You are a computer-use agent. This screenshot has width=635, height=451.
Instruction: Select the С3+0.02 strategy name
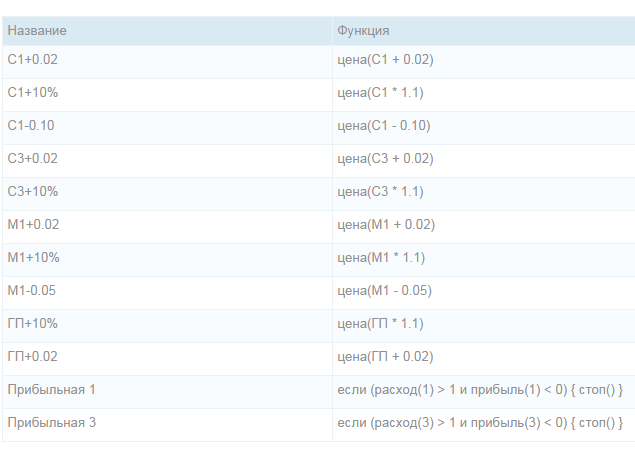pos(32,158)
